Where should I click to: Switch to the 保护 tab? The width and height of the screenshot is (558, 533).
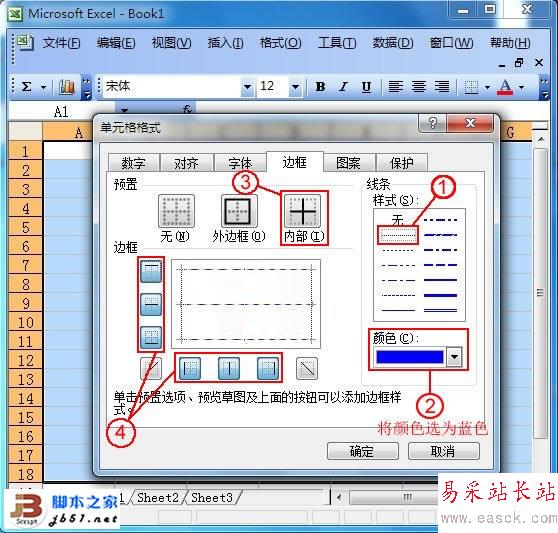[x=401, y=163]
